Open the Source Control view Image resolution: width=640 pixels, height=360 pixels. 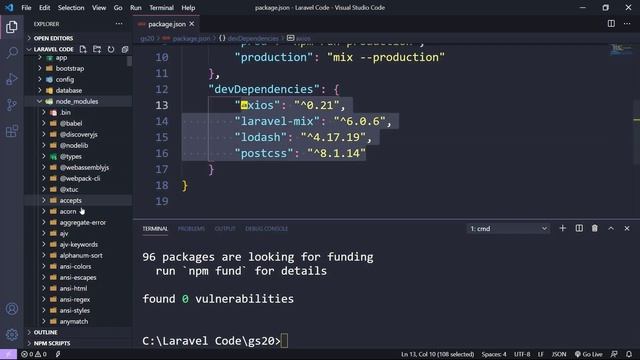tap(12, 105)
